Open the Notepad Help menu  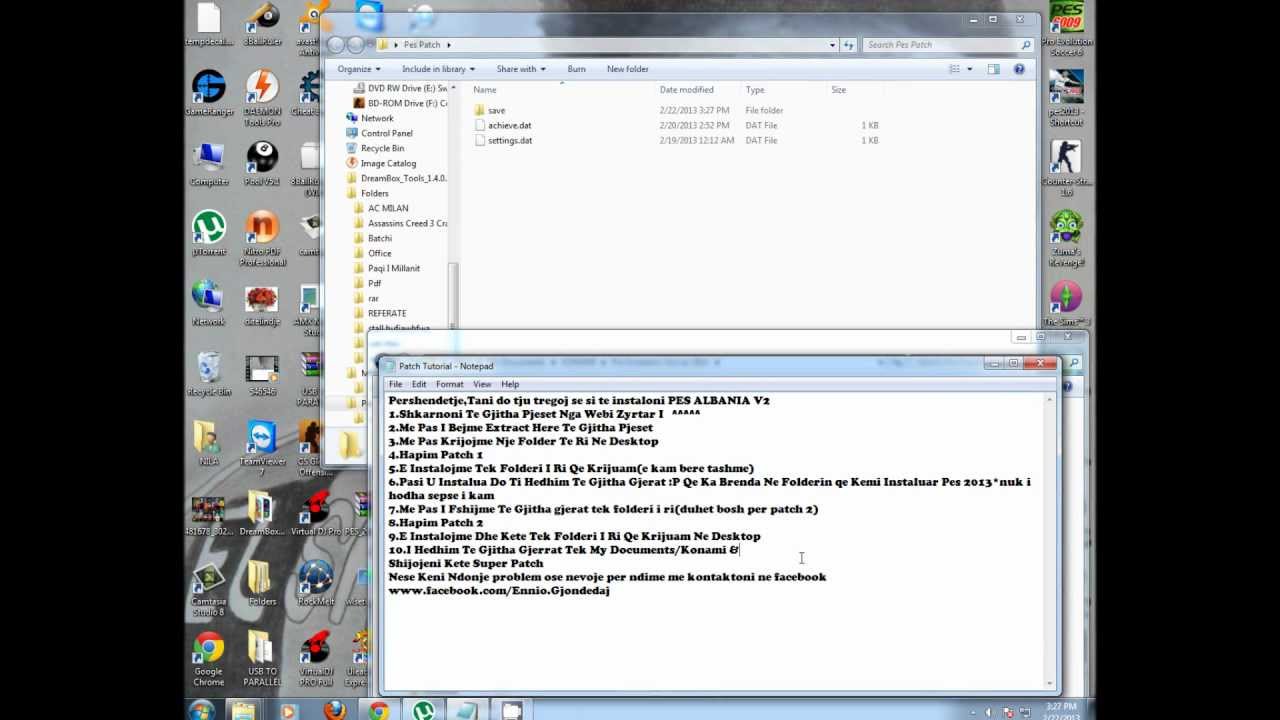click(510, 384)
